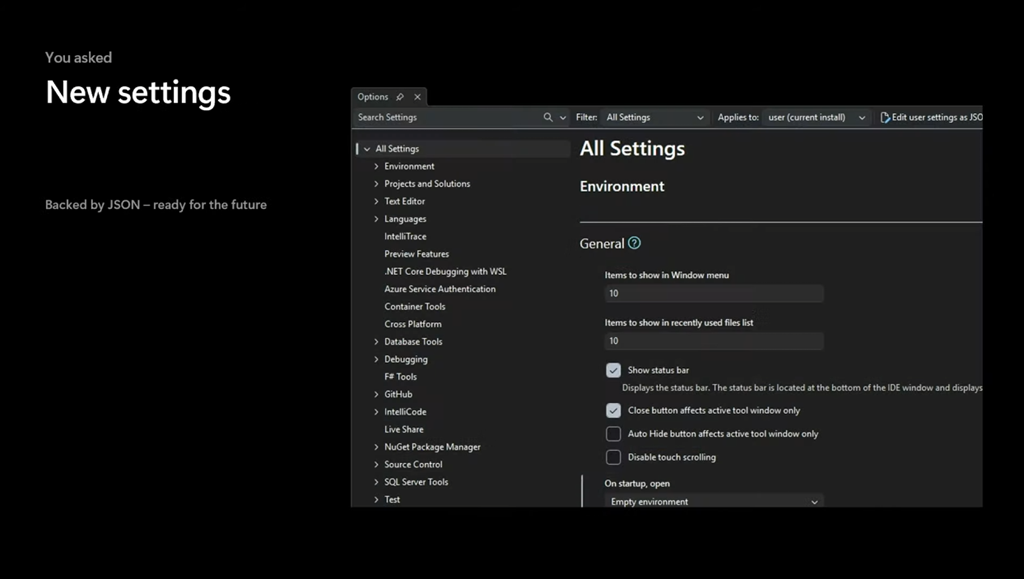Enable Disable touch scrolling checkbox
Viewport: 1024px width, 579px height.
click(x=613, y=457)
